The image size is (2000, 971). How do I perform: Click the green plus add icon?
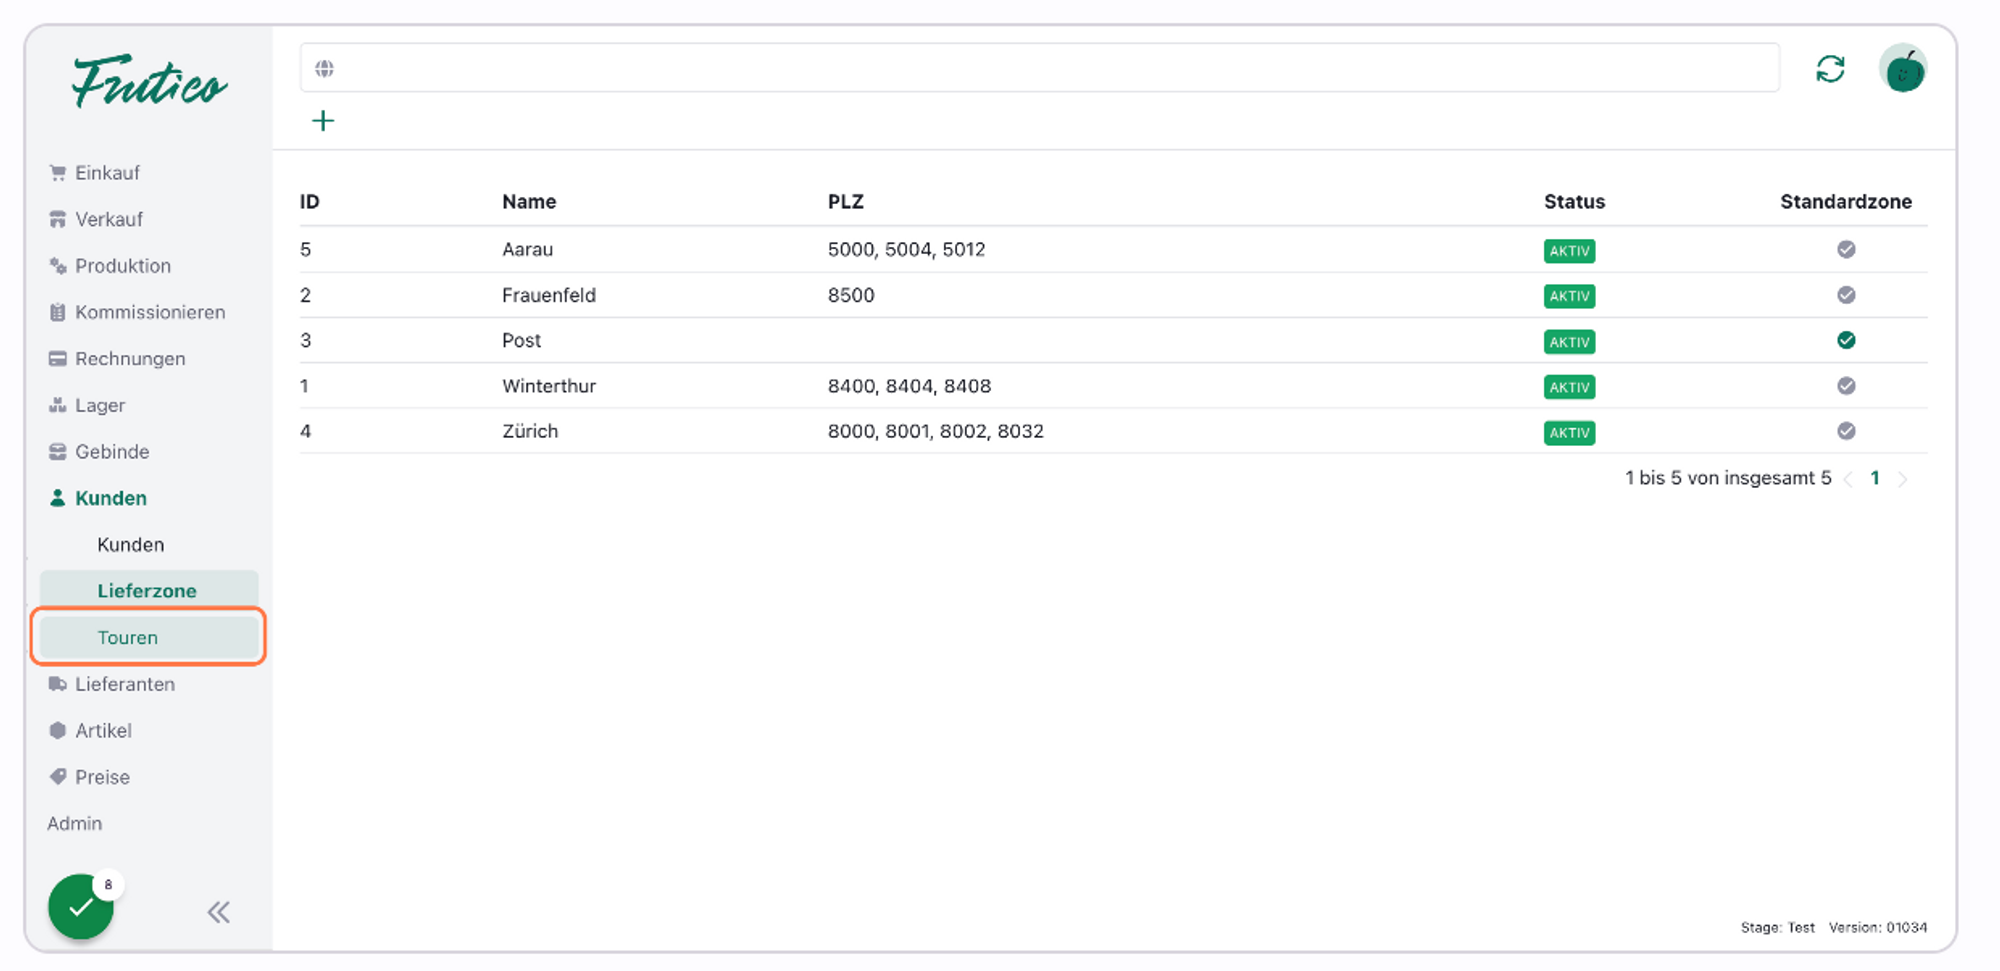click(323, 121)
